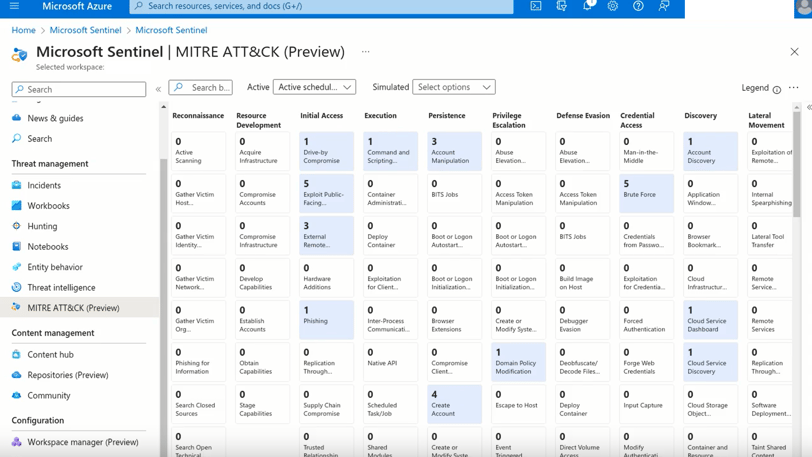Open the Simulated Select options dropdown
Screen dimensions: 812x457
coord(454,87)
